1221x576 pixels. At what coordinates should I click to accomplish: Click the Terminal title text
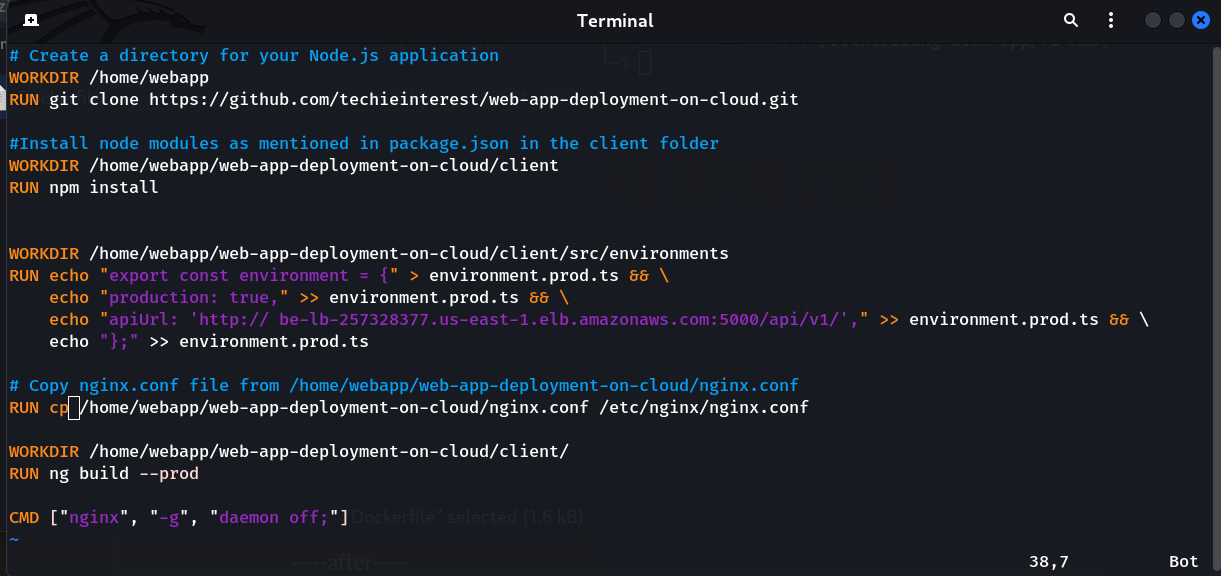point(615,20)
